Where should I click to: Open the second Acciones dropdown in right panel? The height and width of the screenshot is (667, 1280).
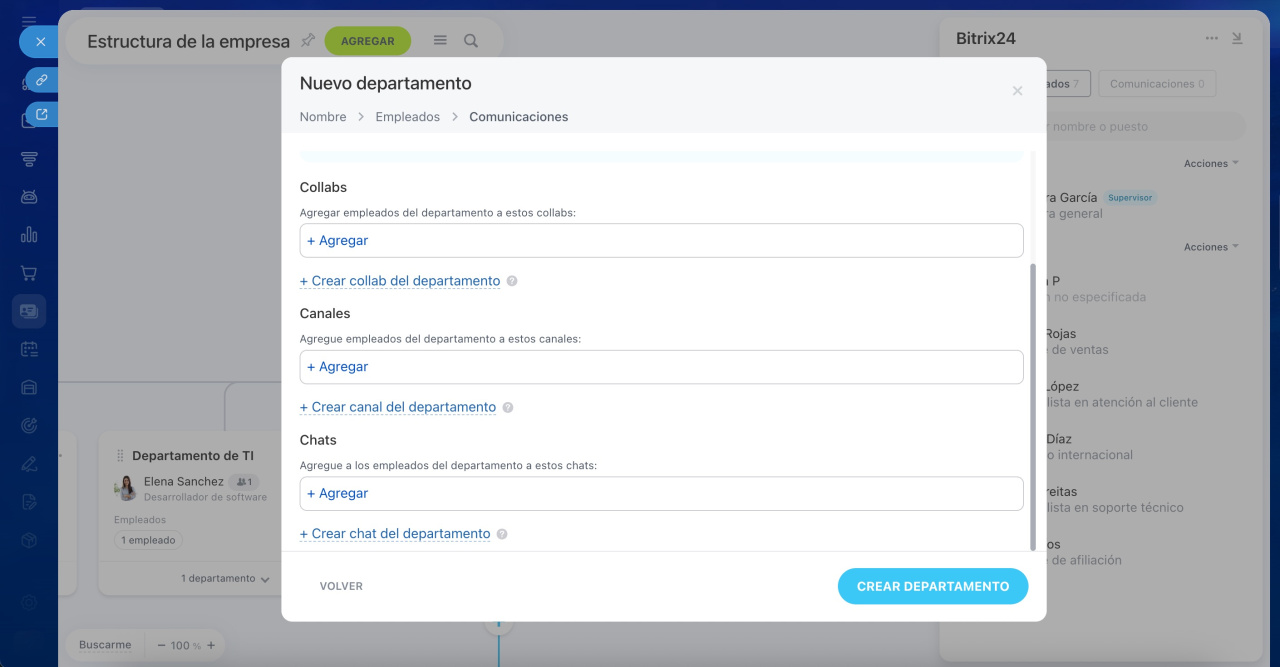point(1211,247)
